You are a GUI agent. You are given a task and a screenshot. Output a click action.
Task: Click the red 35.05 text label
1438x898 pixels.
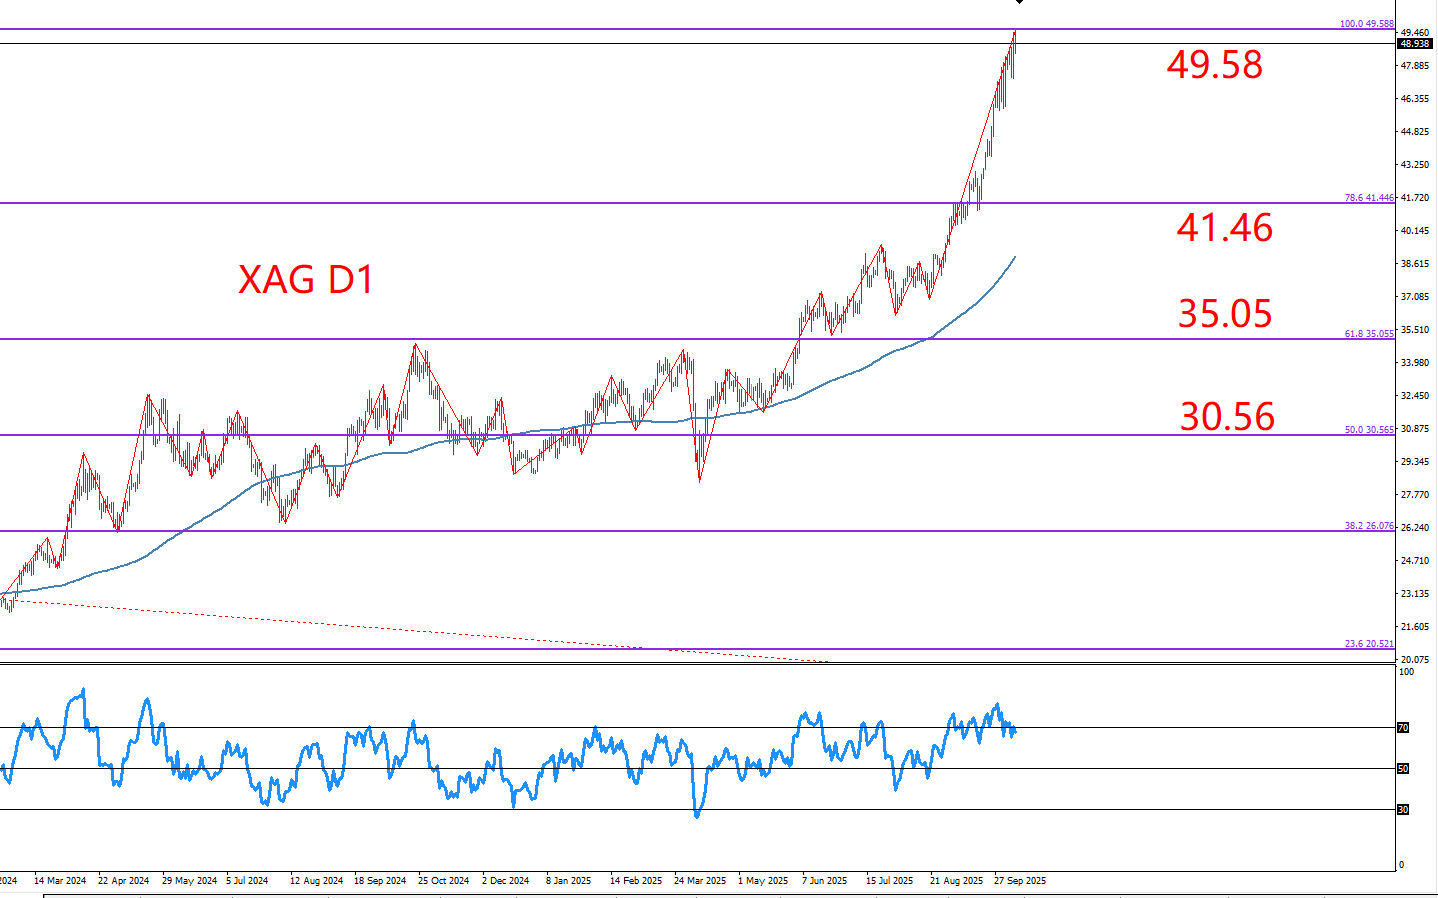(1224, 314)
